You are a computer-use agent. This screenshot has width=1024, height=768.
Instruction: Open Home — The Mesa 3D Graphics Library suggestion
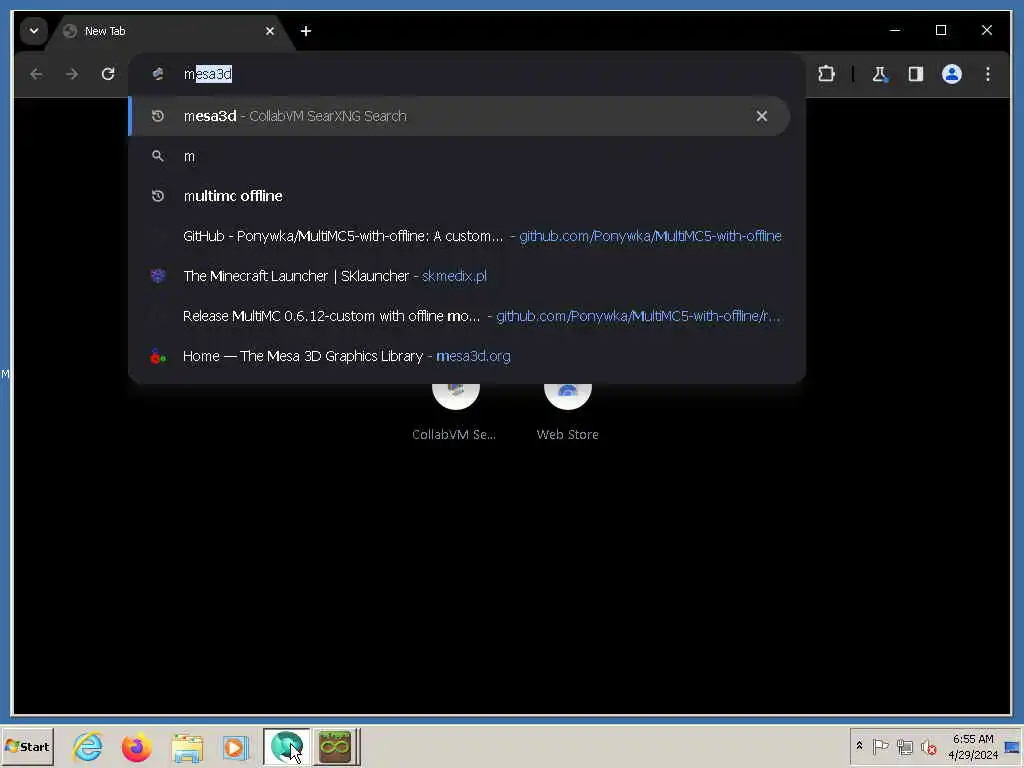point(459,356)
